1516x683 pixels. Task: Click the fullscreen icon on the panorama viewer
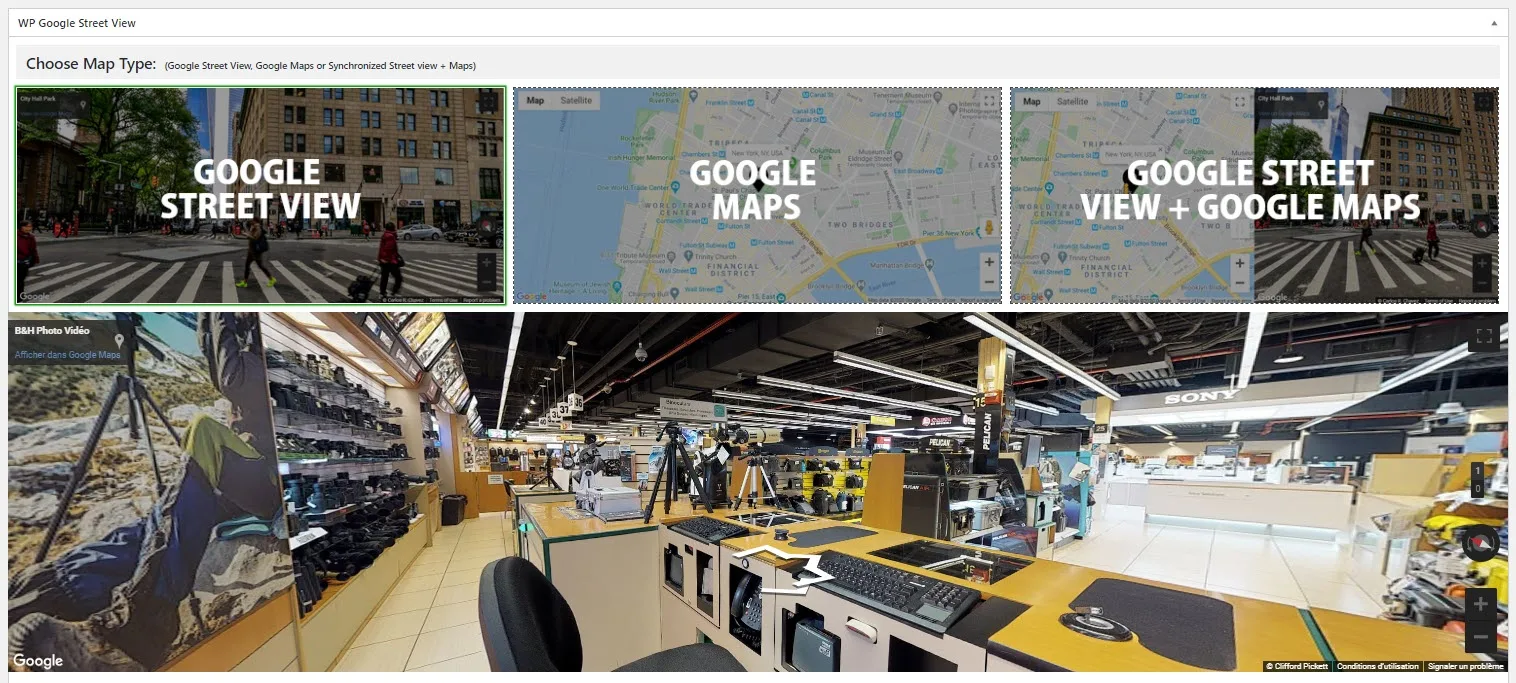point(1484,336)
